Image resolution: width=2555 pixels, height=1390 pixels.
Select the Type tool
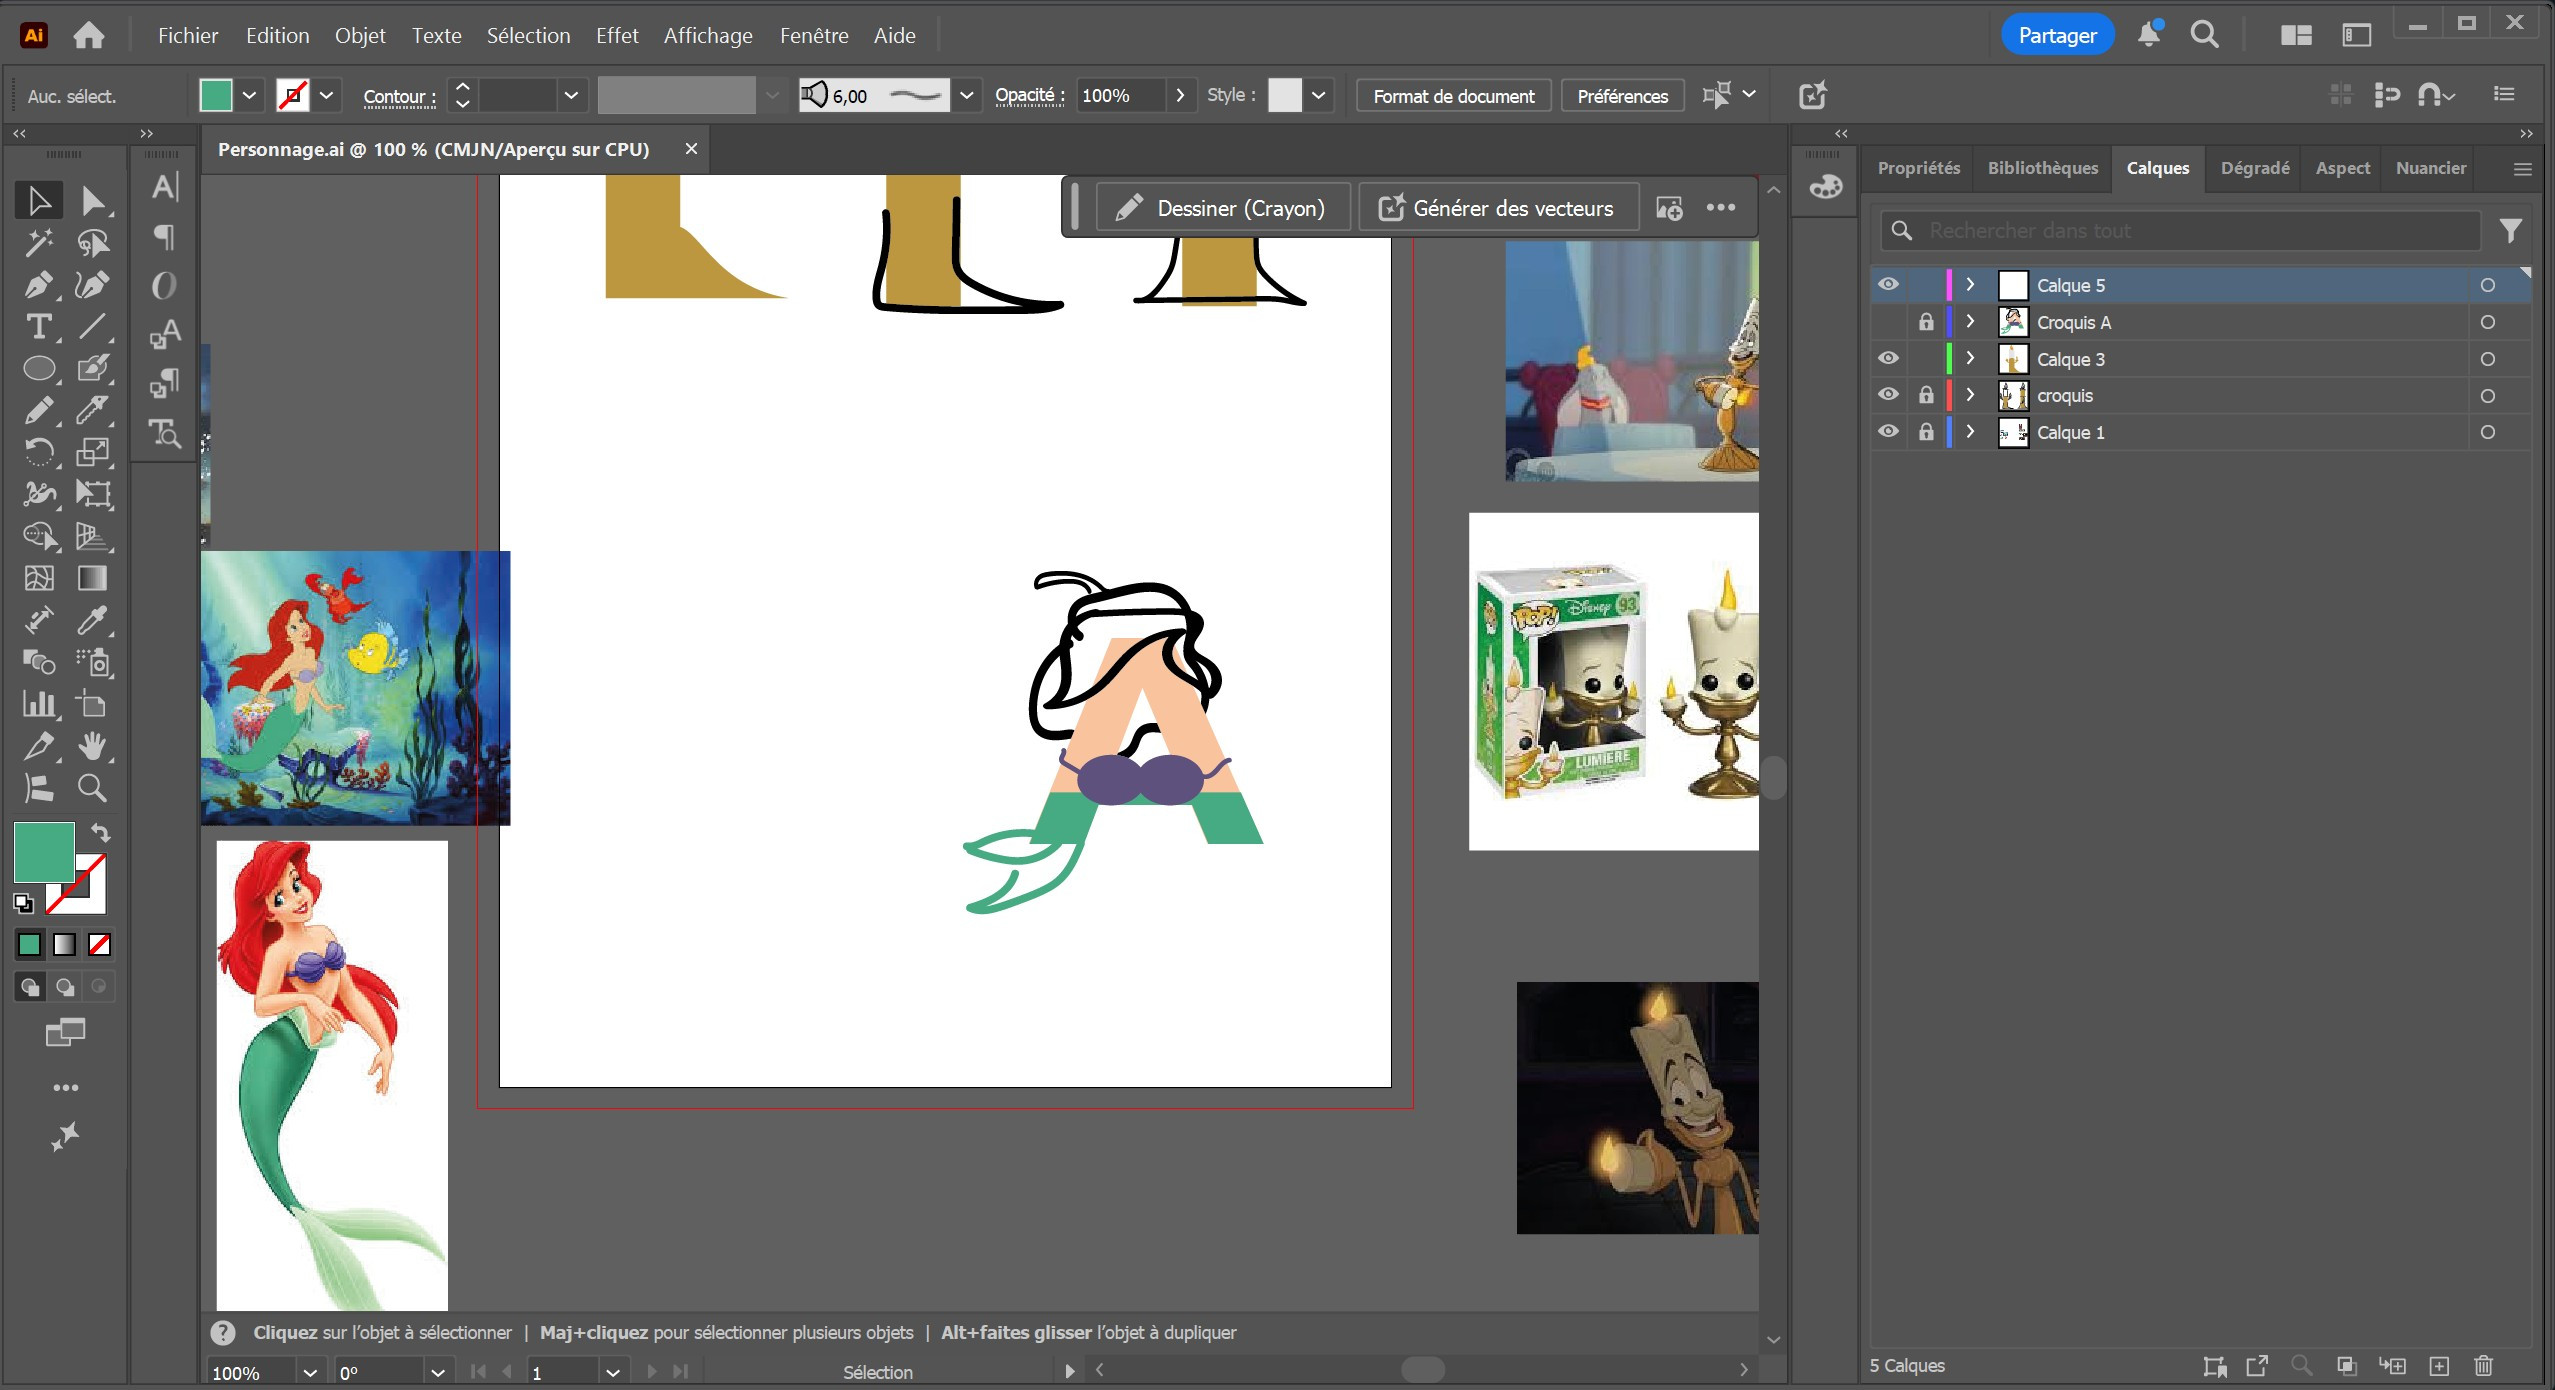tap(38, 327)
